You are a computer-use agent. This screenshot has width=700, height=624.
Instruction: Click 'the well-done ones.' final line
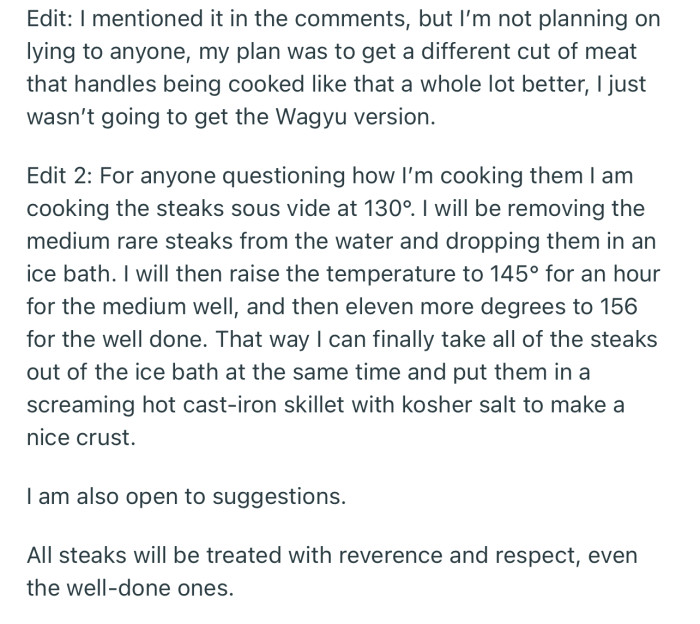[129, 587]
